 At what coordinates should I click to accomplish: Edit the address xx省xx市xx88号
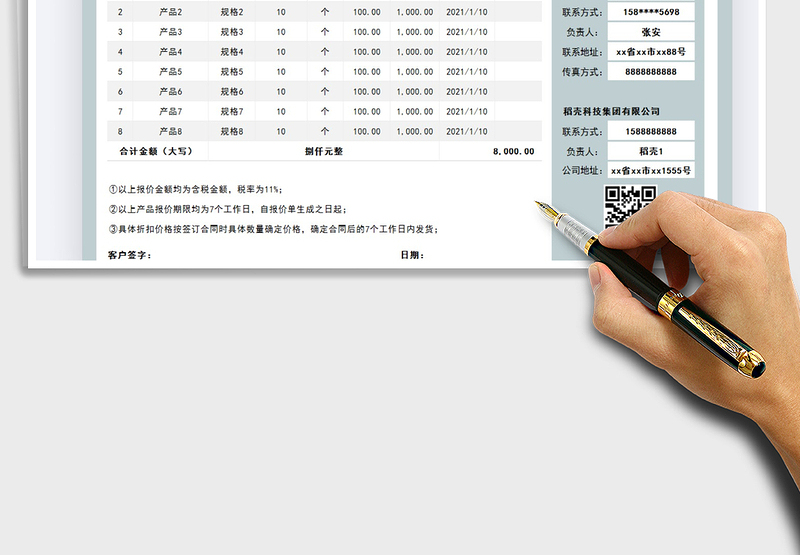point(651,52)
